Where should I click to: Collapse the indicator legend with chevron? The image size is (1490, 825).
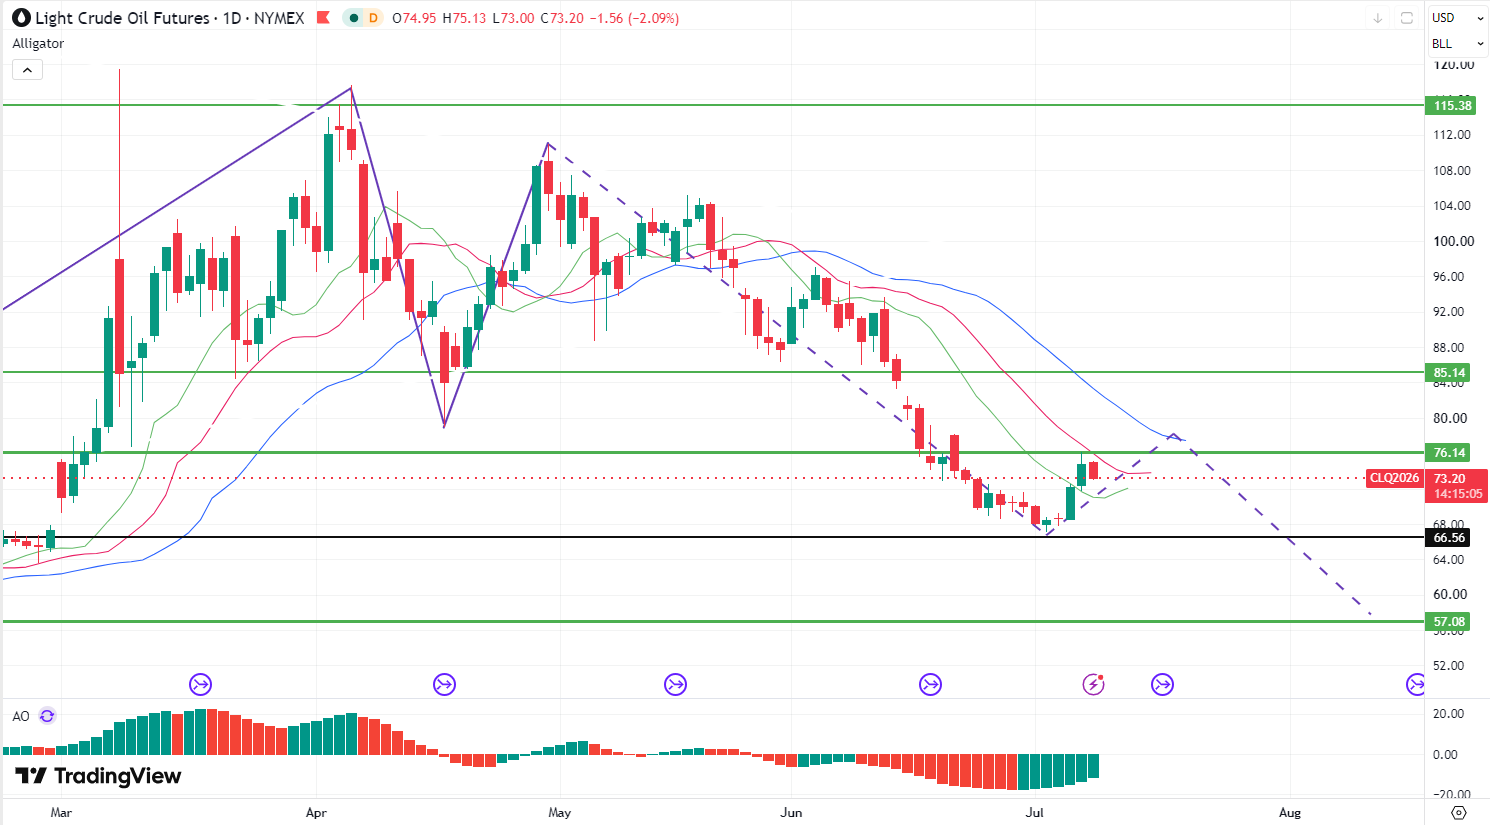[27, 70]
